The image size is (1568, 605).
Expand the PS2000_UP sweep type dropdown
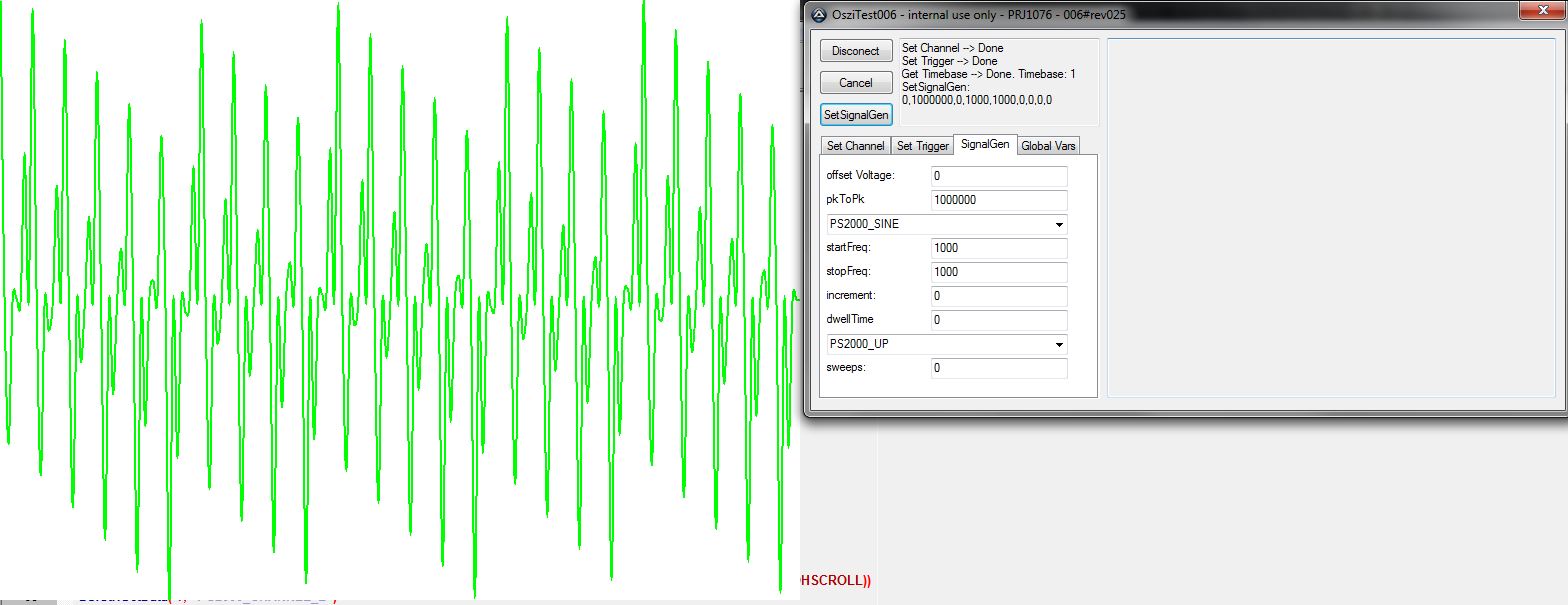(946, 344)
